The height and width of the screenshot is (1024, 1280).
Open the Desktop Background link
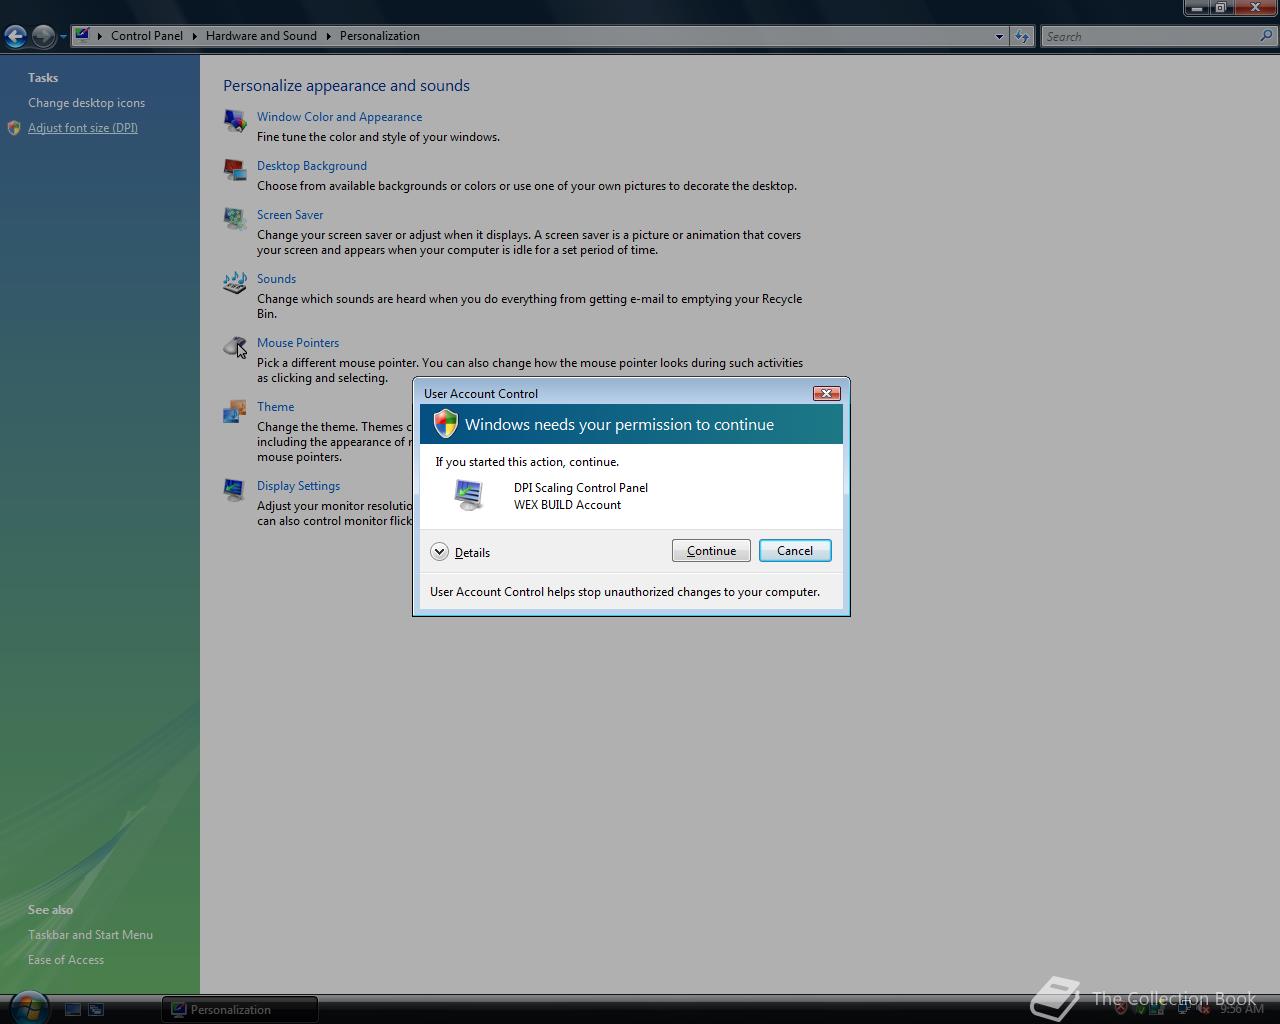(x=312, y=166)
